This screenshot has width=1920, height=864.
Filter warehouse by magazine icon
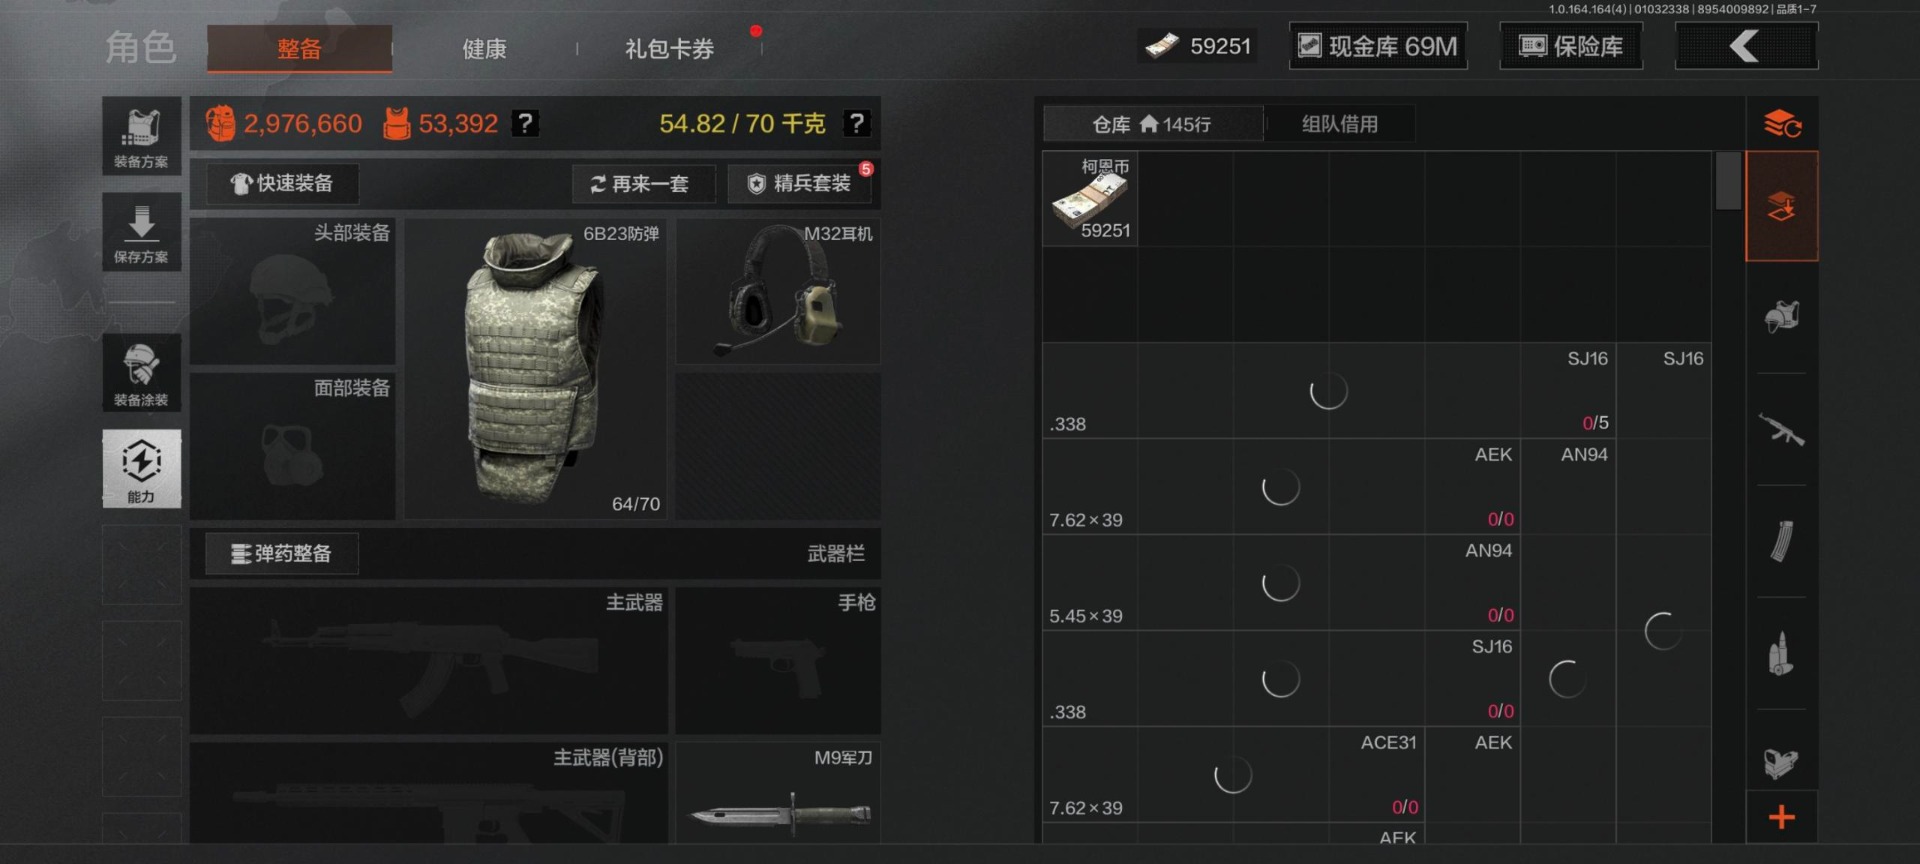click(x=1781, y=541)
